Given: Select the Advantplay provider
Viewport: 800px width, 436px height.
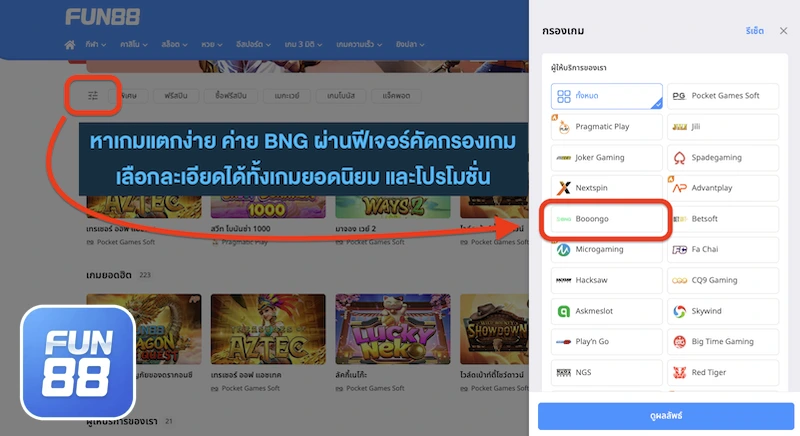Looking at the screenshot, I should 723,188.
